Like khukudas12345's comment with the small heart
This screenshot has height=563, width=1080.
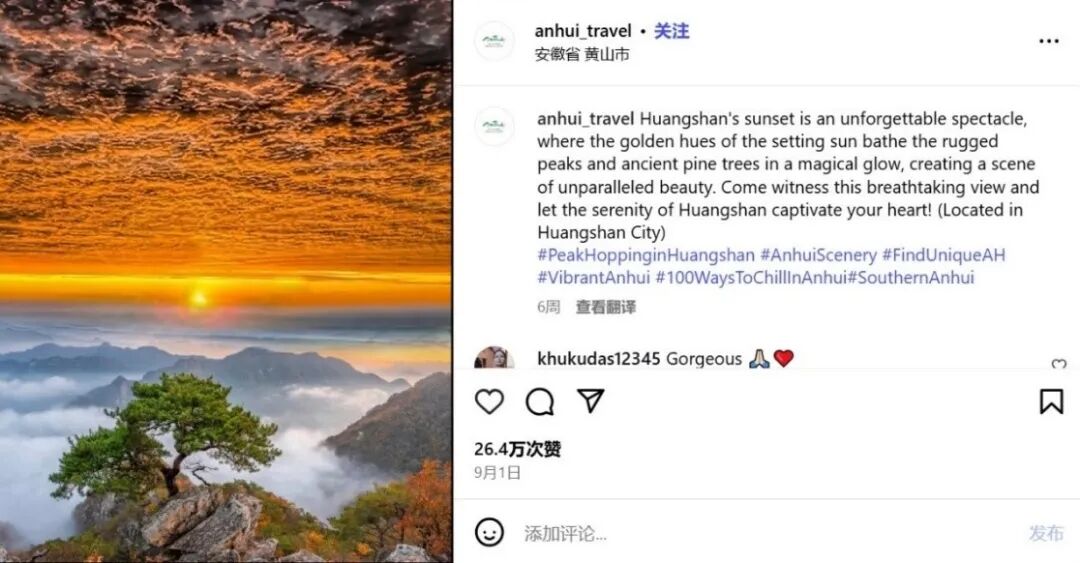(1059, 364)
